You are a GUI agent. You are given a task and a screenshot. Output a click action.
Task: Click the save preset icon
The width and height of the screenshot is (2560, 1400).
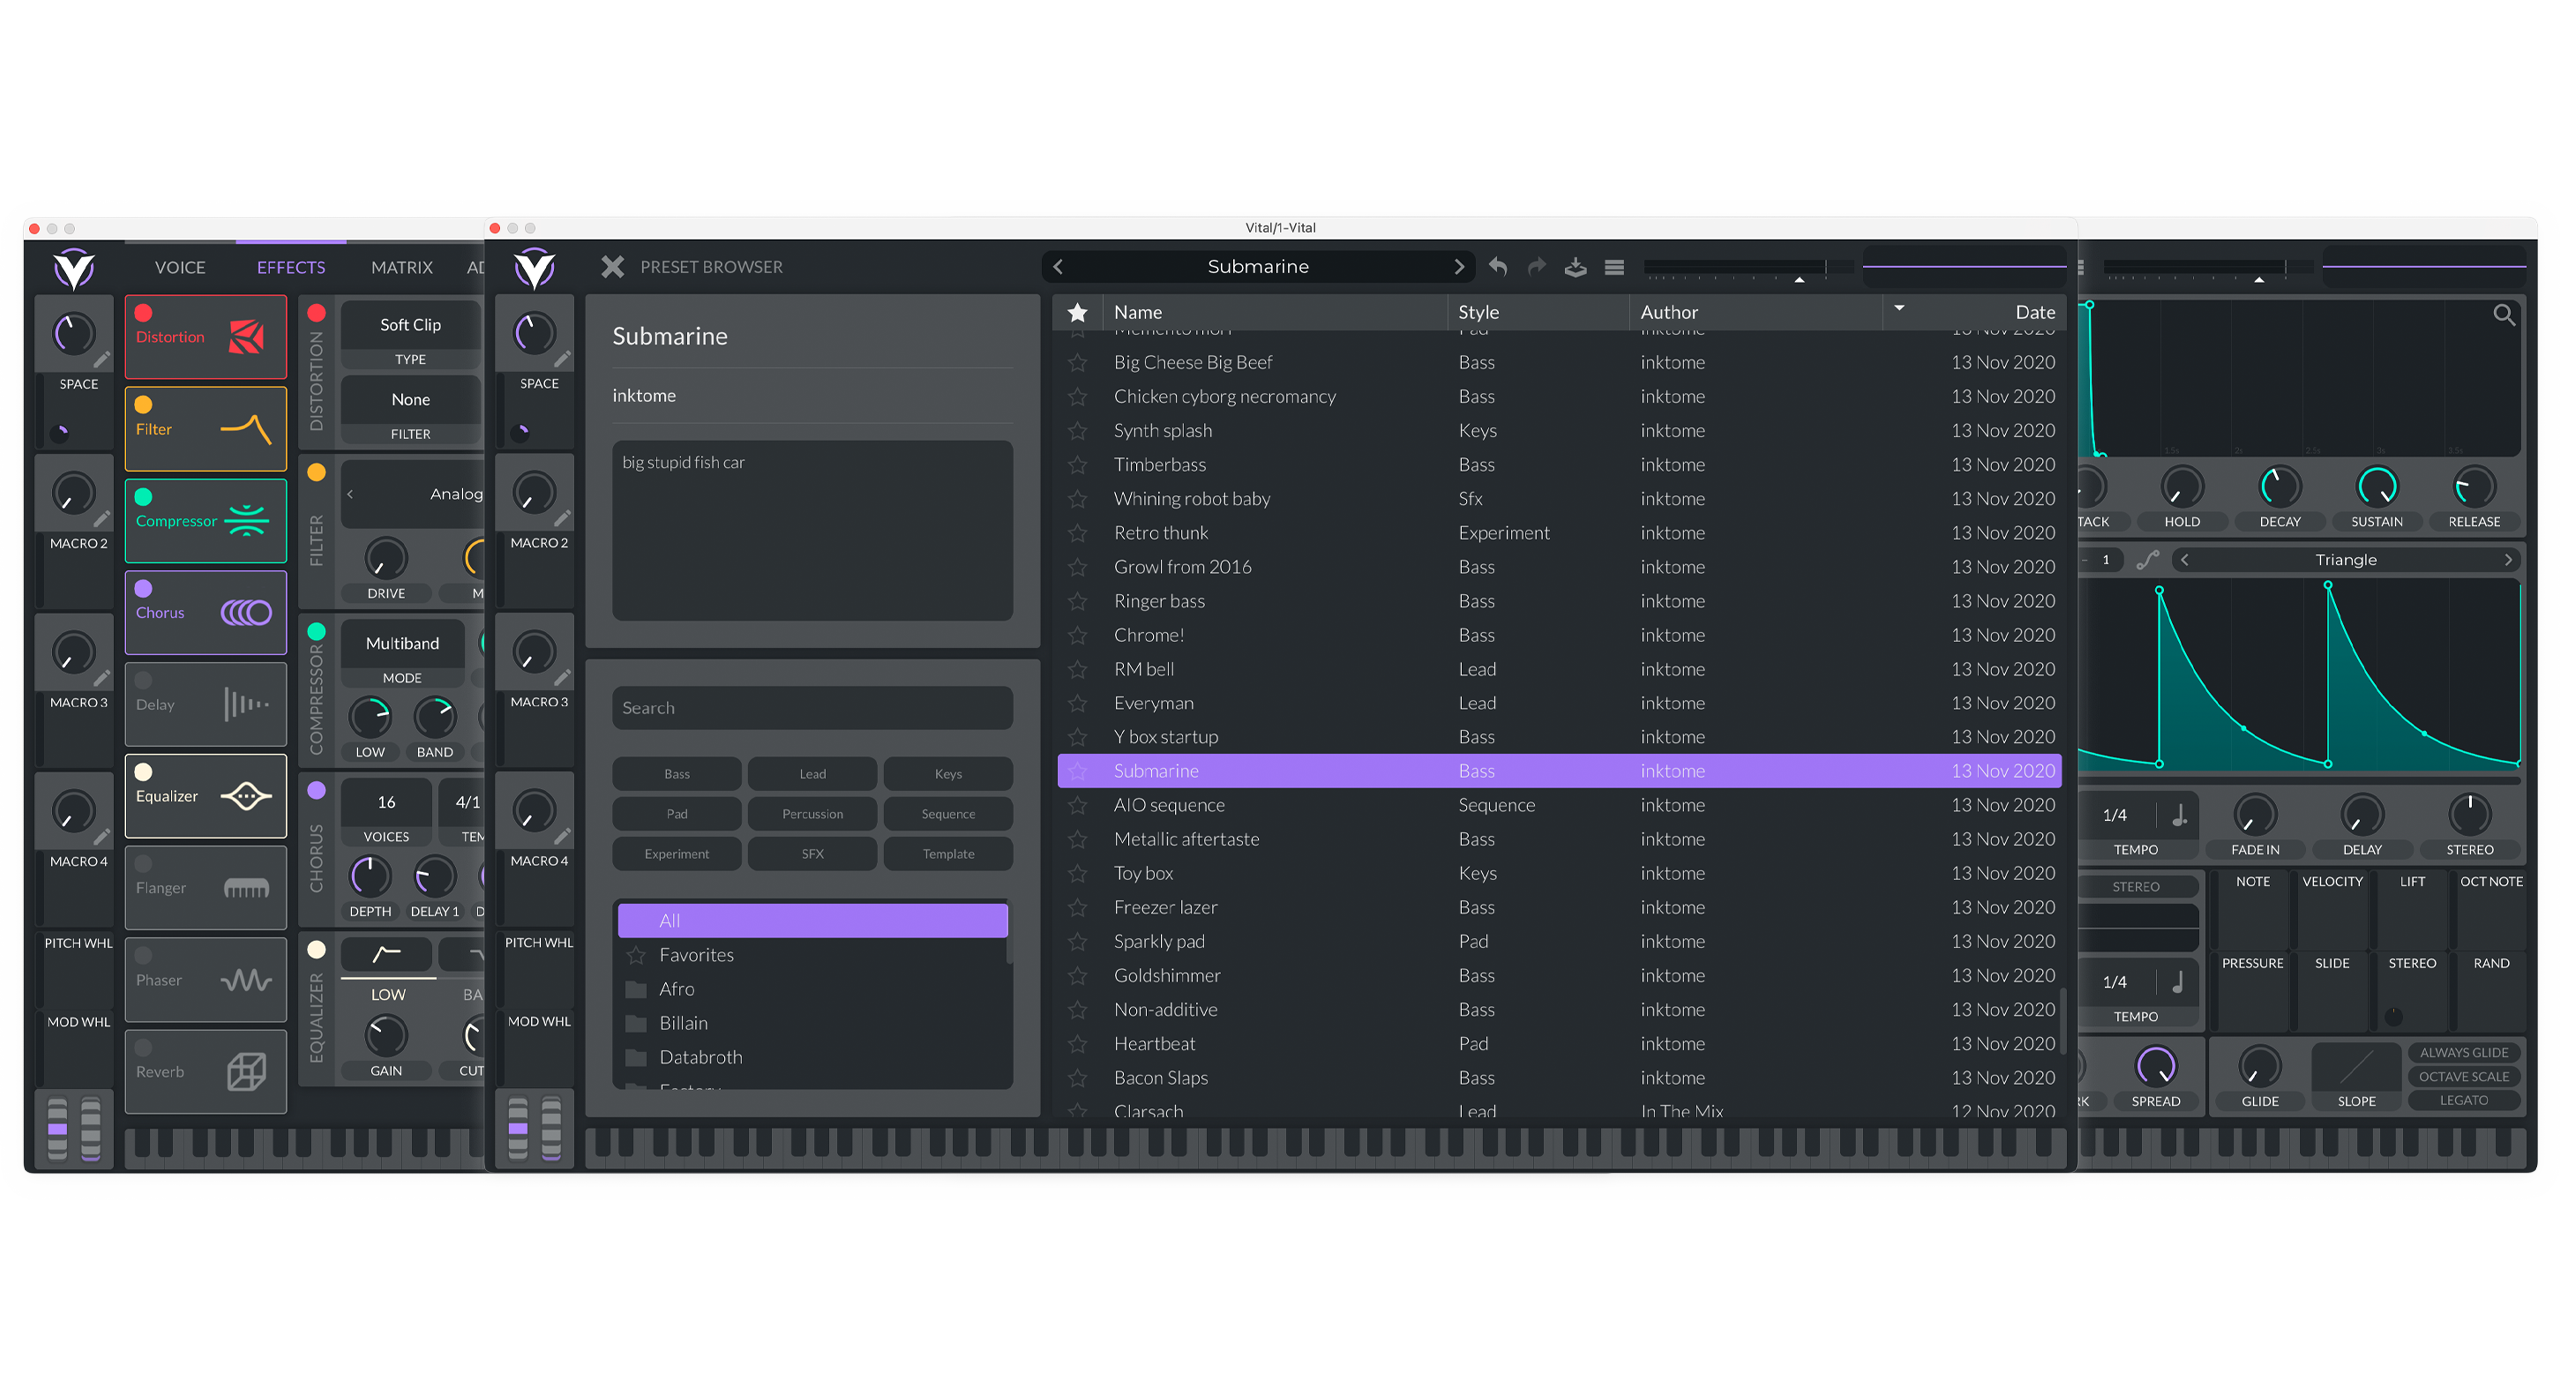coord(1575,267)
